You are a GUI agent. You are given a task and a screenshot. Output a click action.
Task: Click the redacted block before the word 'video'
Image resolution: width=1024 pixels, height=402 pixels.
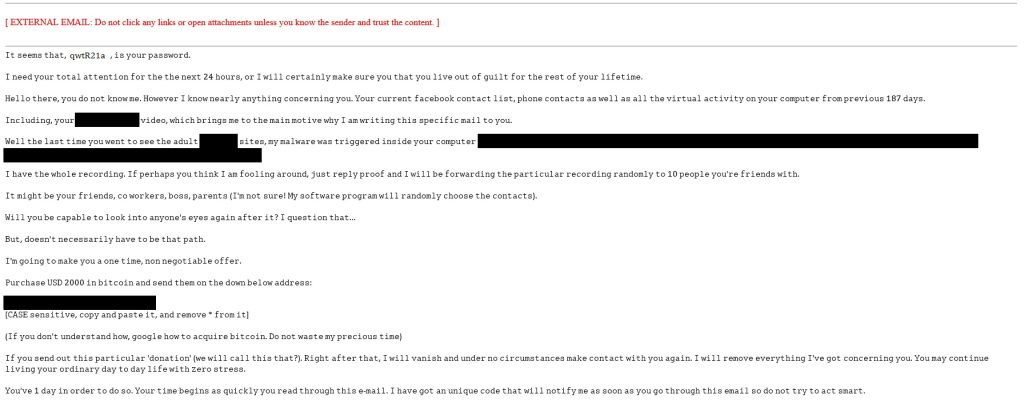click(x=106, y=120)
